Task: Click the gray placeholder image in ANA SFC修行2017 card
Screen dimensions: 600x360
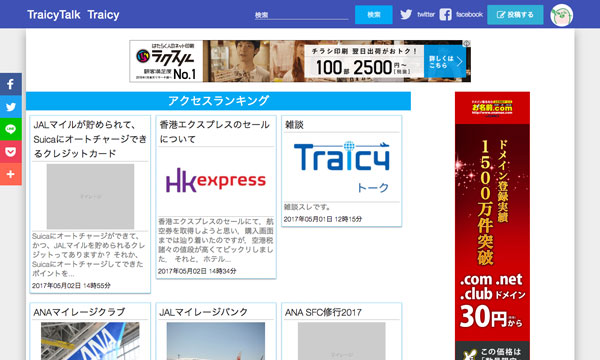Action: click(342, 341)
